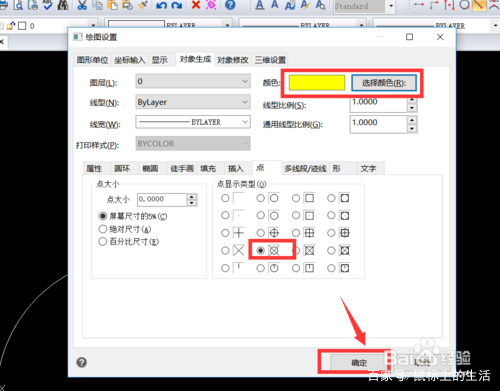The width and height of the screenshot is (500, 391).
Task: Select 屏幕尺寸的5% radio option
Action: (103, 216)
